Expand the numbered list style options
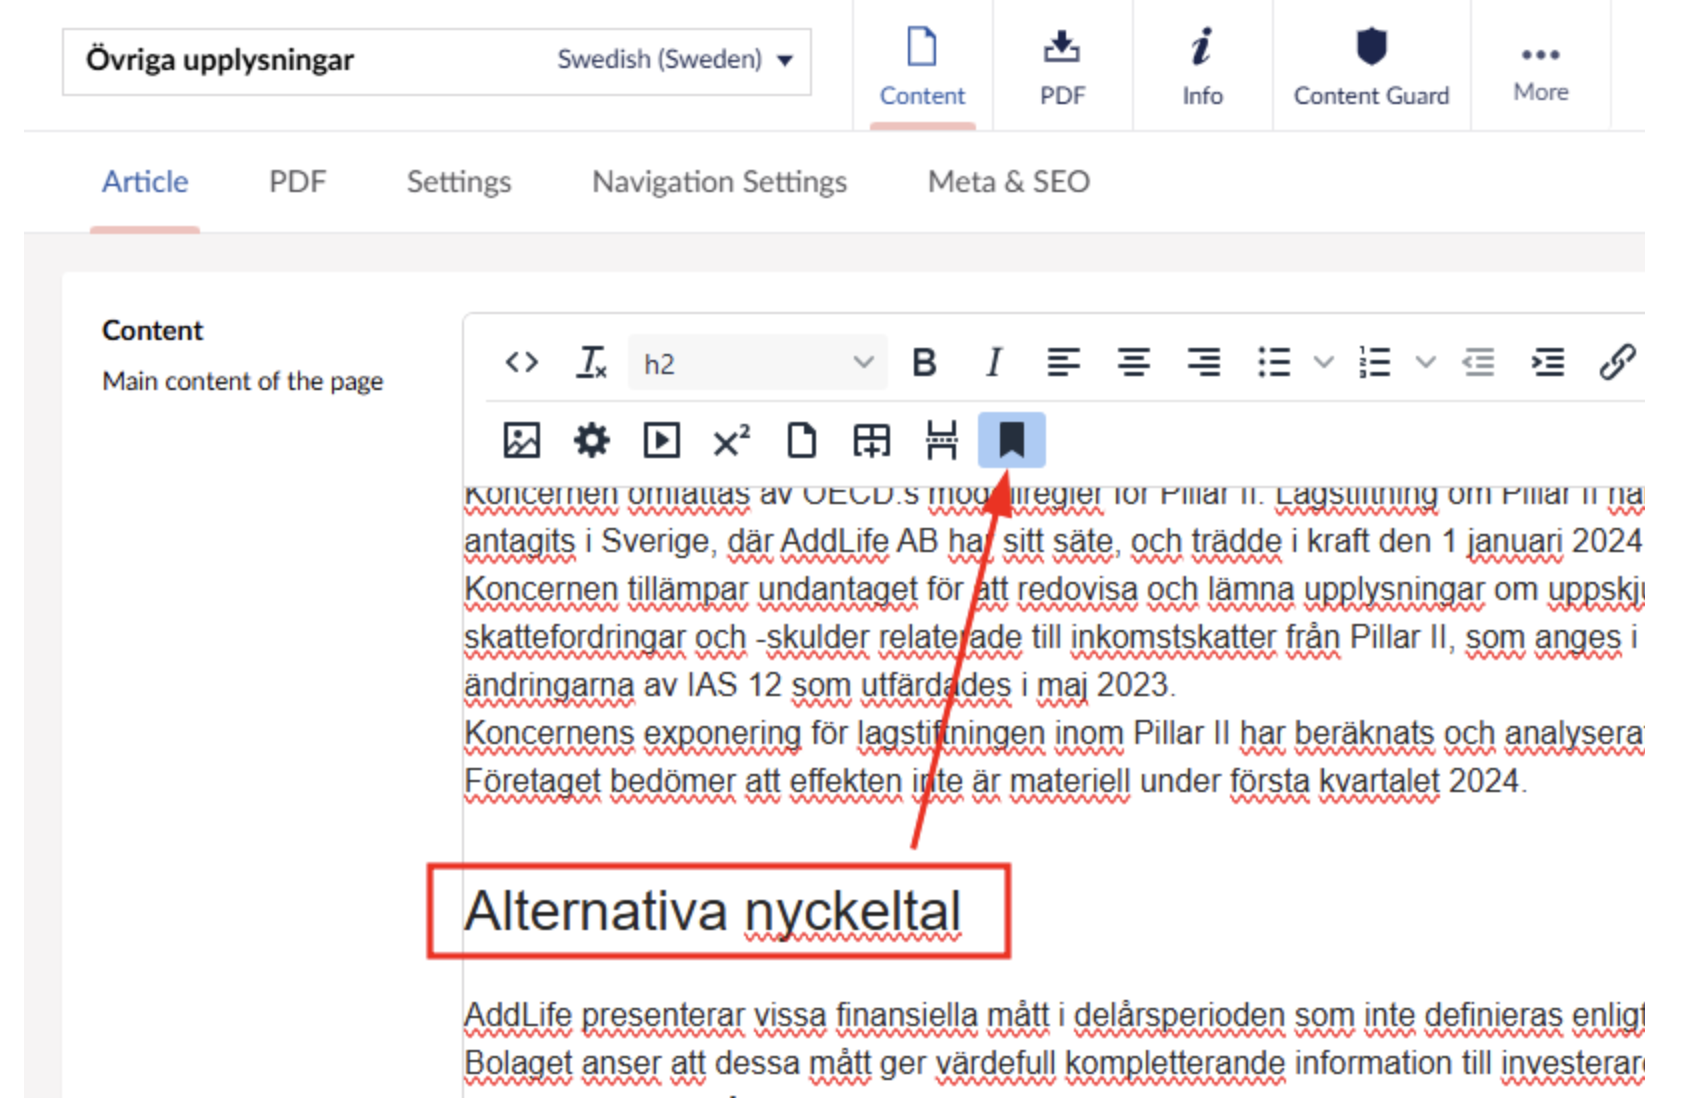Screen dimensions: 1686x1100 point(1425,362)
